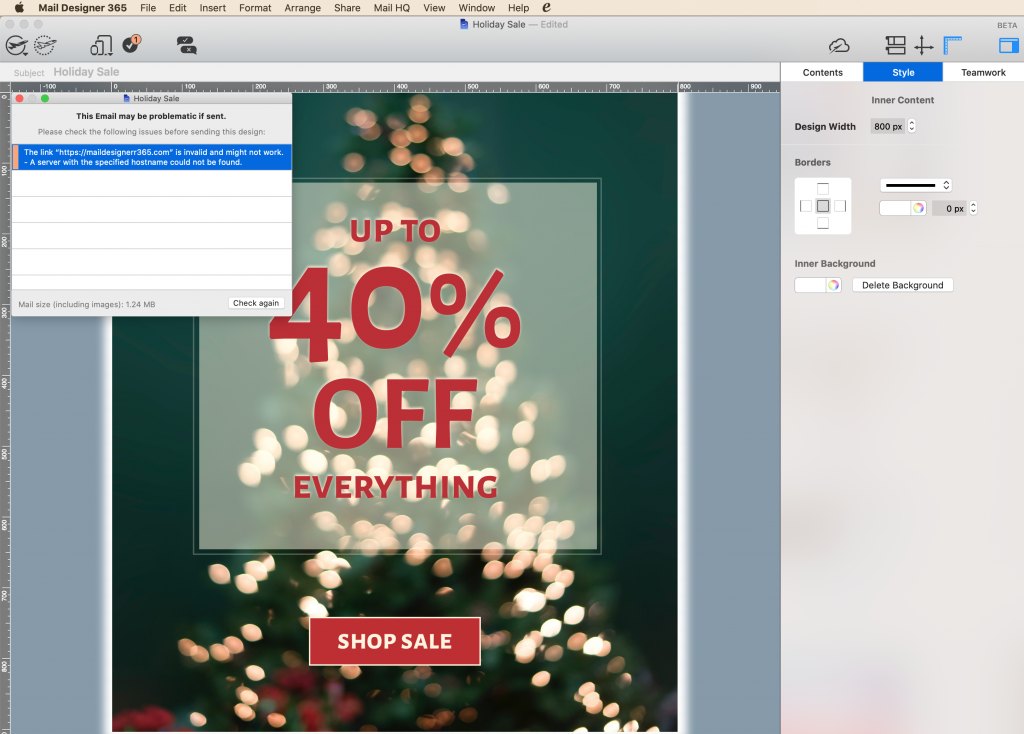Click the Delete Background button
This screenshot has width=1024, height=734.
[x=903, y=285]
